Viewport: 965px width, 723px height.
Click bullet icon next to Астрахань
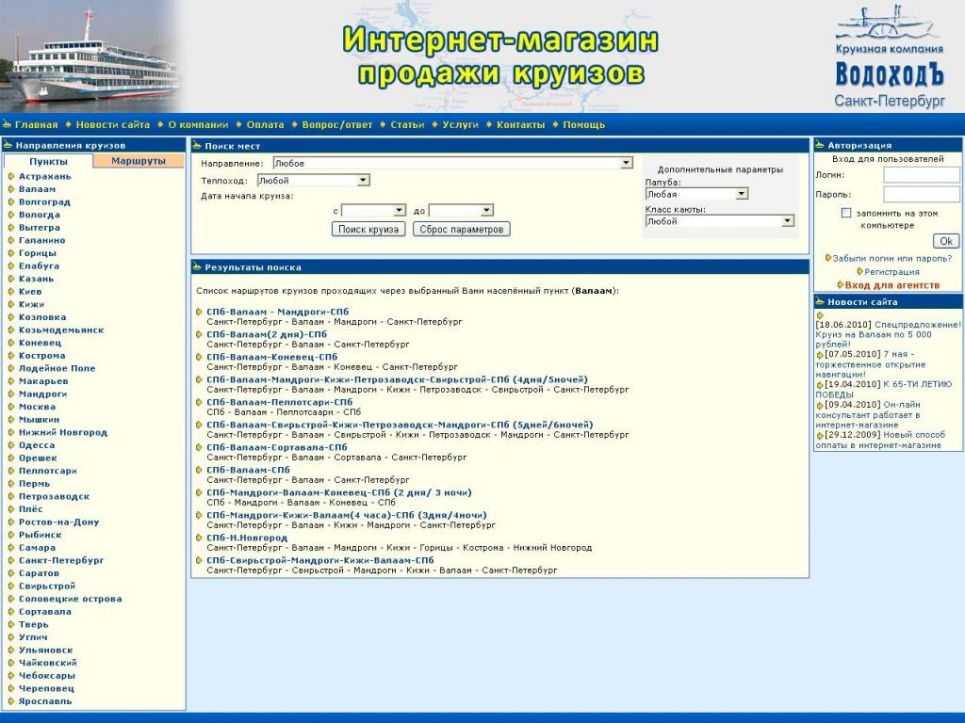point(11,177)
